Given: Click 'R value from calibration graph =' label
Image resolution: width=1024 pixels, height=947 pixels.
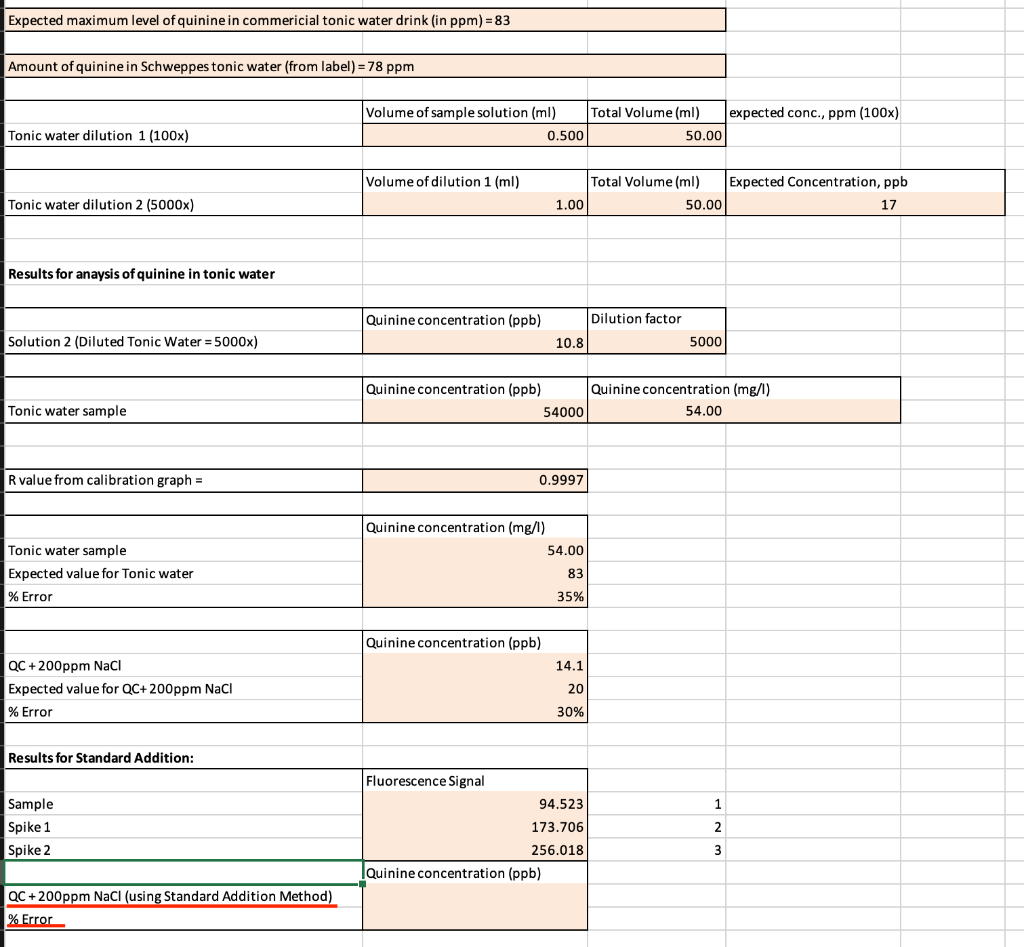Looking at the screenshot, I should pos(105,480).
